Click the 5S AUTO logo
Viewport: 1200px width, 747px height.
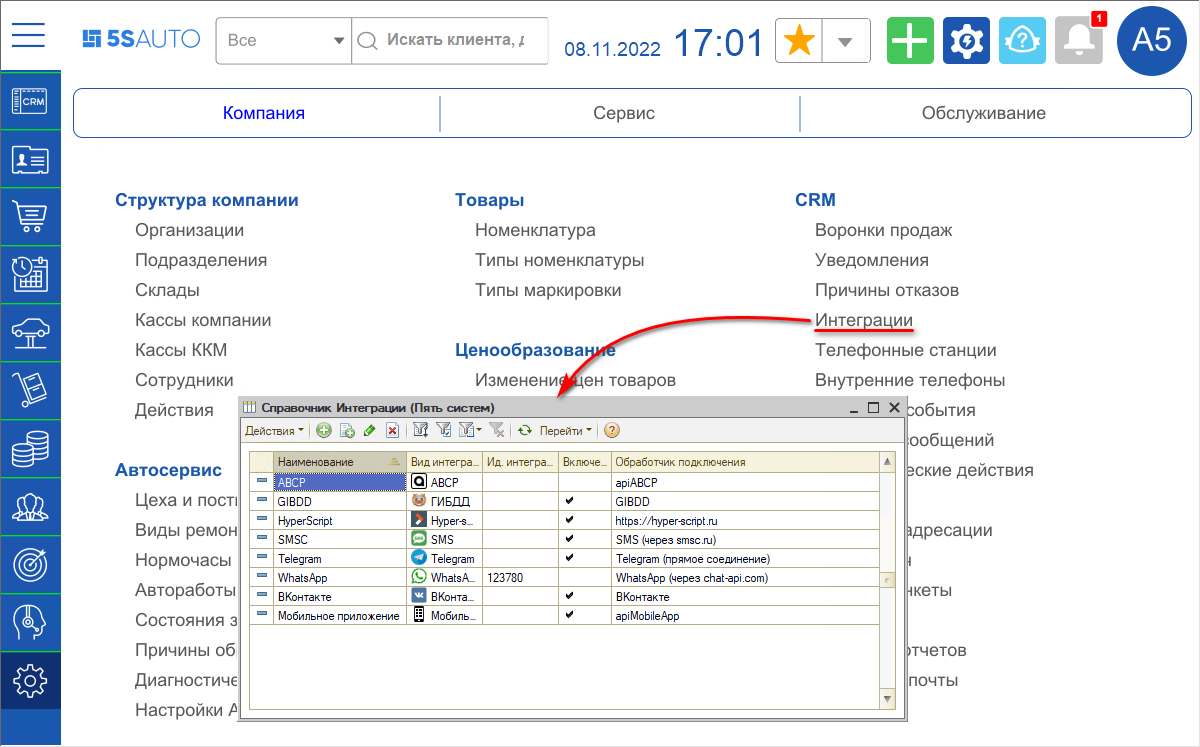coord(141,39)
